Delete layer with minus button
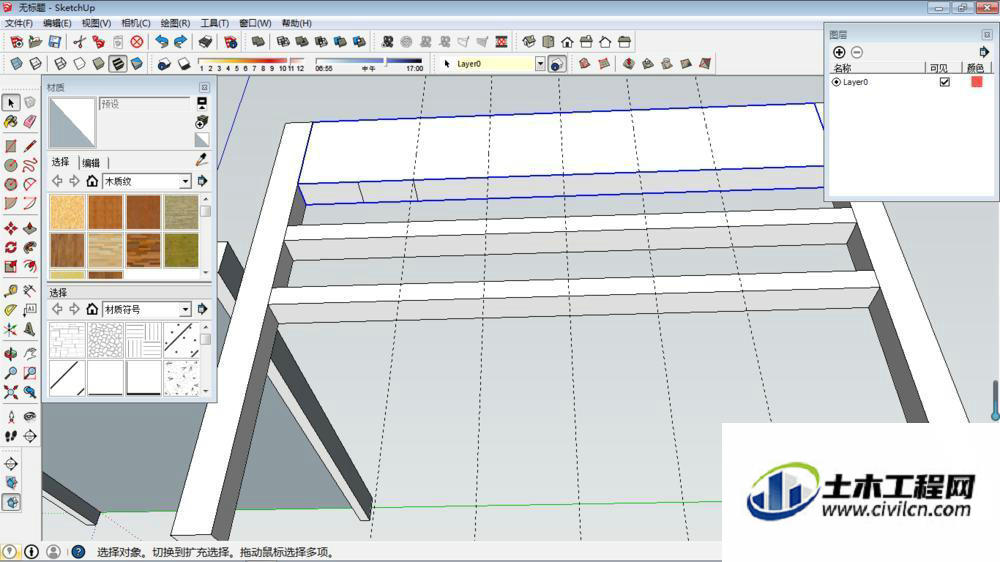The image size is (1000, 562). click(857, 52)
